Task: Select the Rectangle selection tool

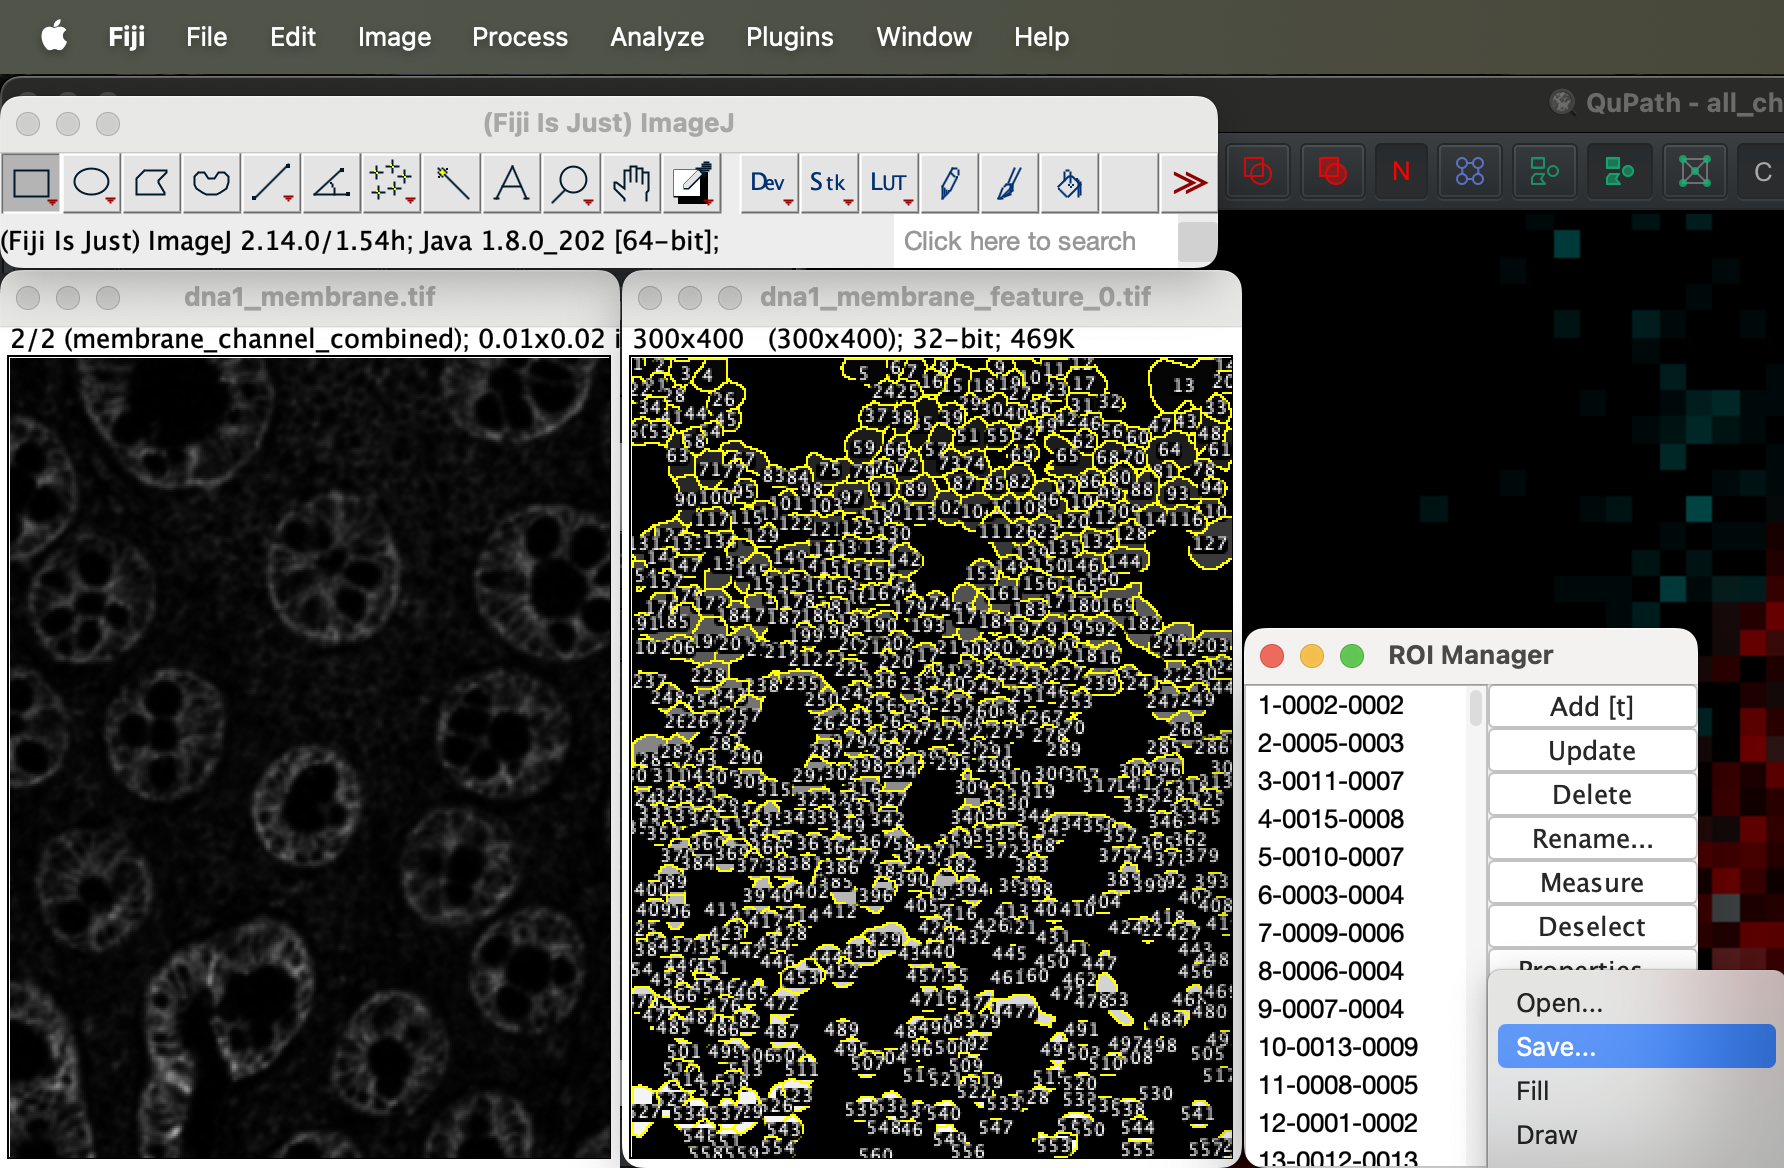Action: point(31,183)
